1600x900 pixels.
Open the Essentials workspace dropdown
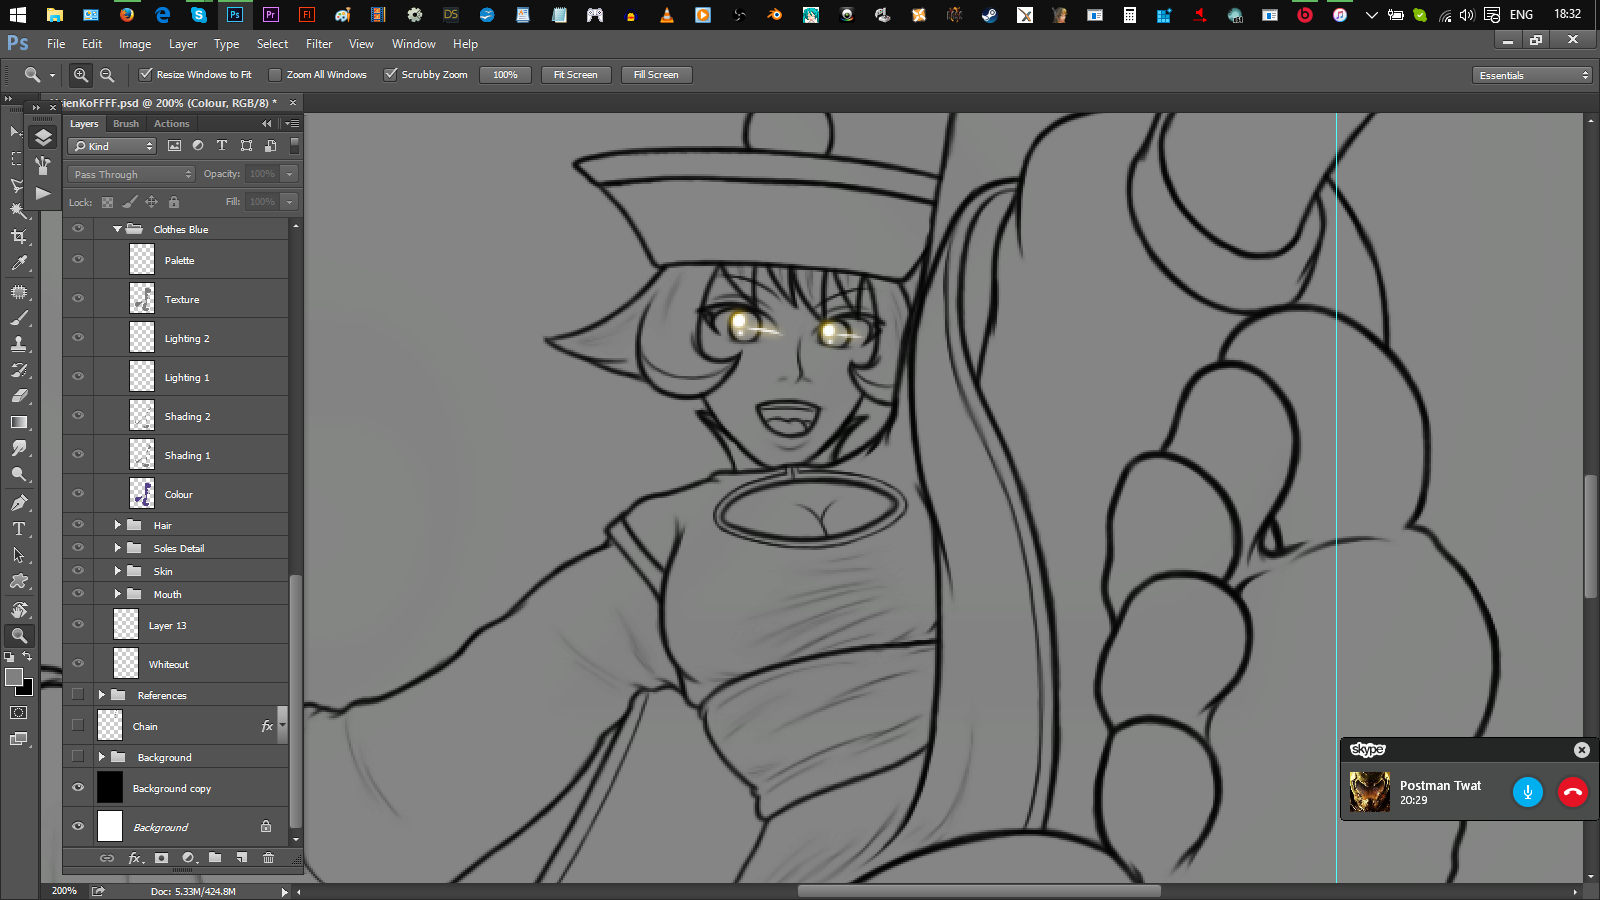pos(1532,75)
